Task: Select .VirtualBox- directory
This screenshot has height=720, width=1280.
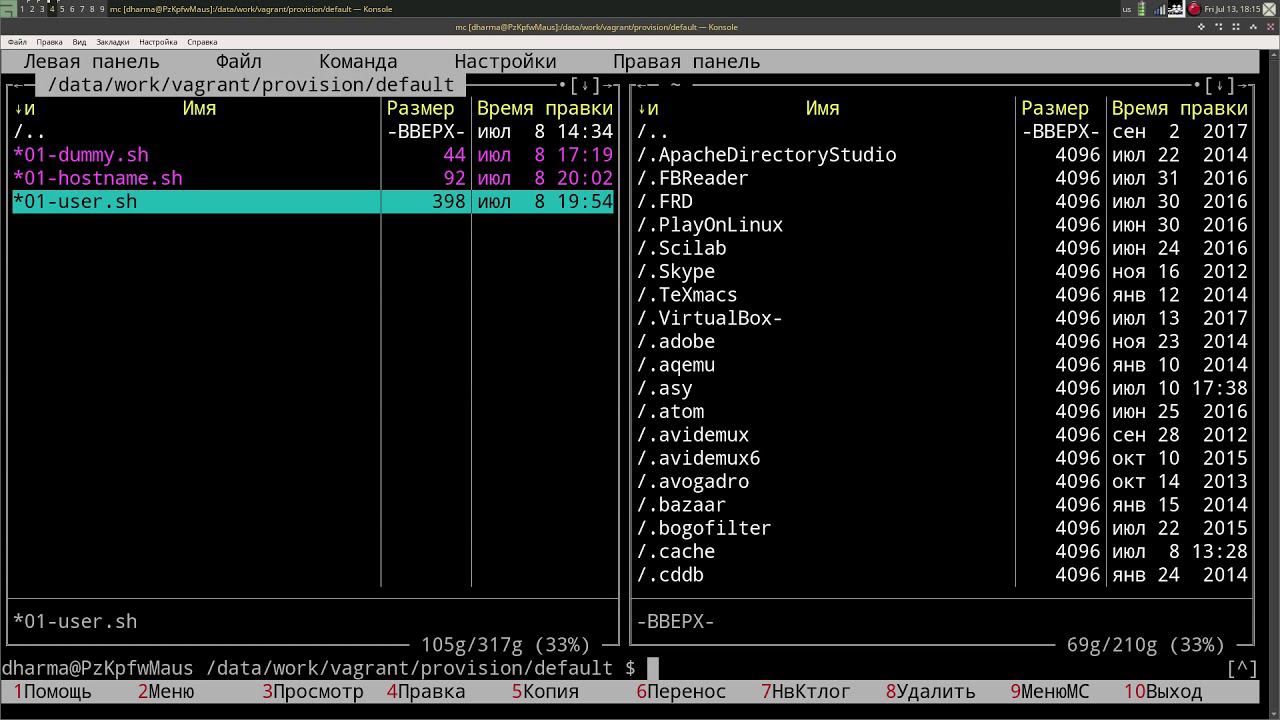Action: (x=942, y=318)
